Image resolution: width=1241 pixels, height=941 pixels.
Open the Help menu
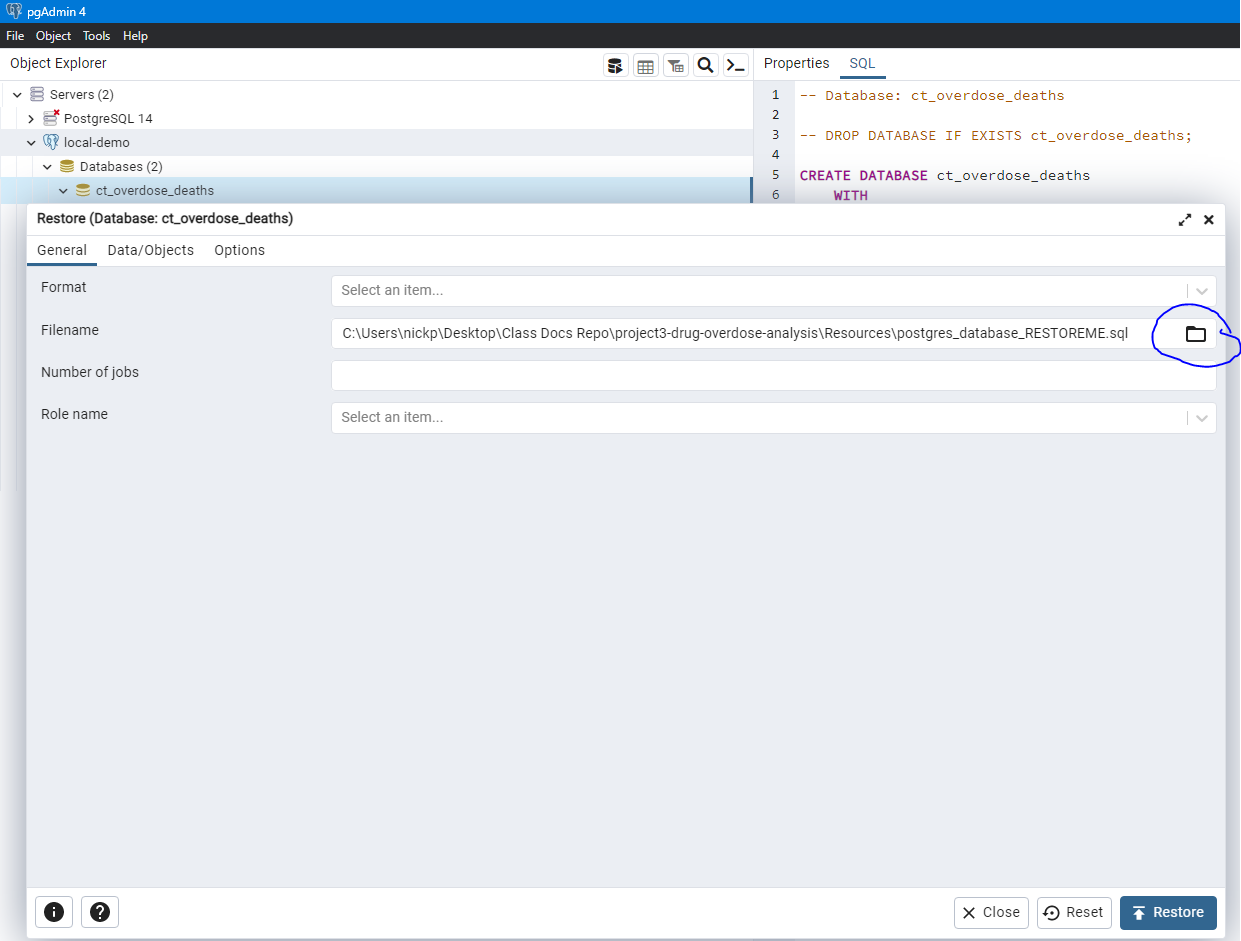pos(136,36)
